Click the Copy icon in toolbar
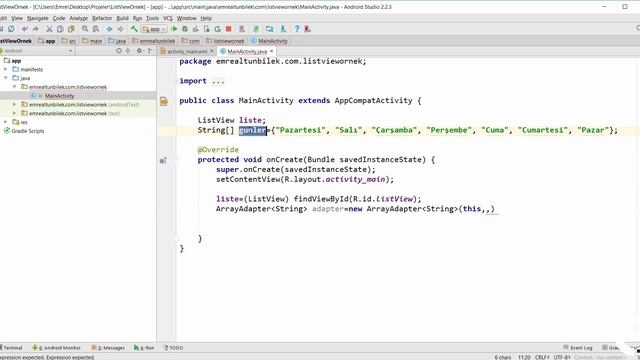Image resolution: width=640 pixels, height=360 pixels. click(x=60, y=29)
